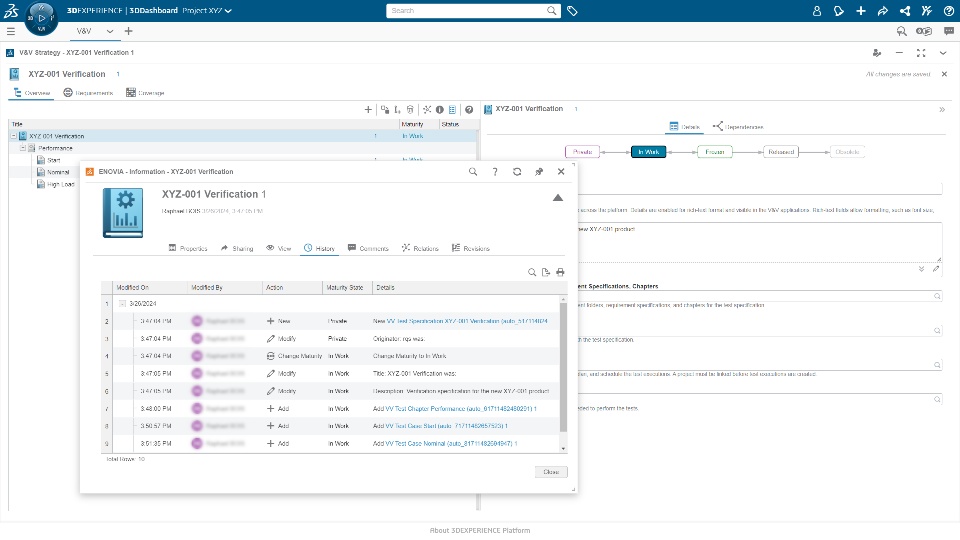Viewport: 960px width, 540px height.
Task: Open the 3DEXPERIENCE compass
Action: [41, 18]
